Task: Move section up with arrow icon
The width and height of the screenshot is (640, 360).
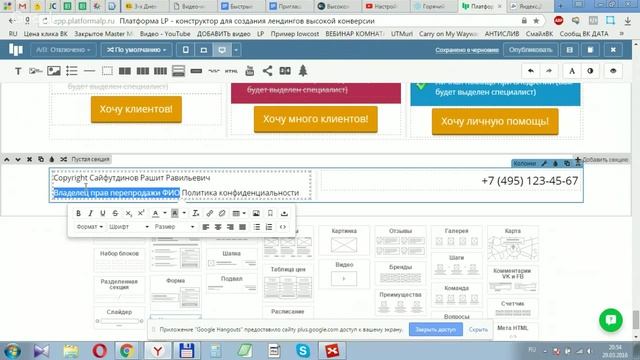Action: 7,160
